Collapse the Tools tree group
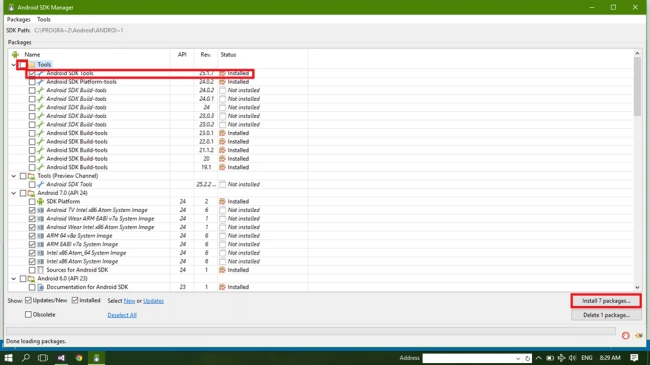650x365 pixels. pyautogui.click(x=13, y=65)
